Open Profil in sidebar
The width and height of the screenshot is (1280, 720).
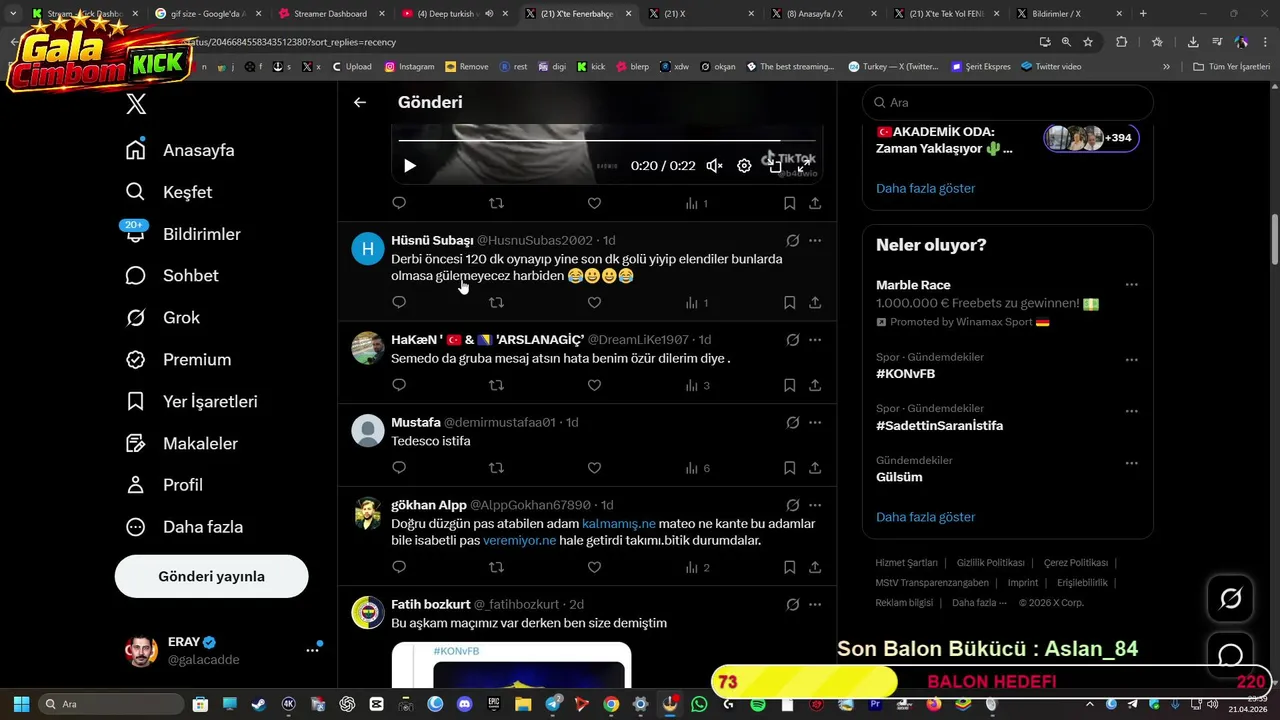tap(164, 485)
